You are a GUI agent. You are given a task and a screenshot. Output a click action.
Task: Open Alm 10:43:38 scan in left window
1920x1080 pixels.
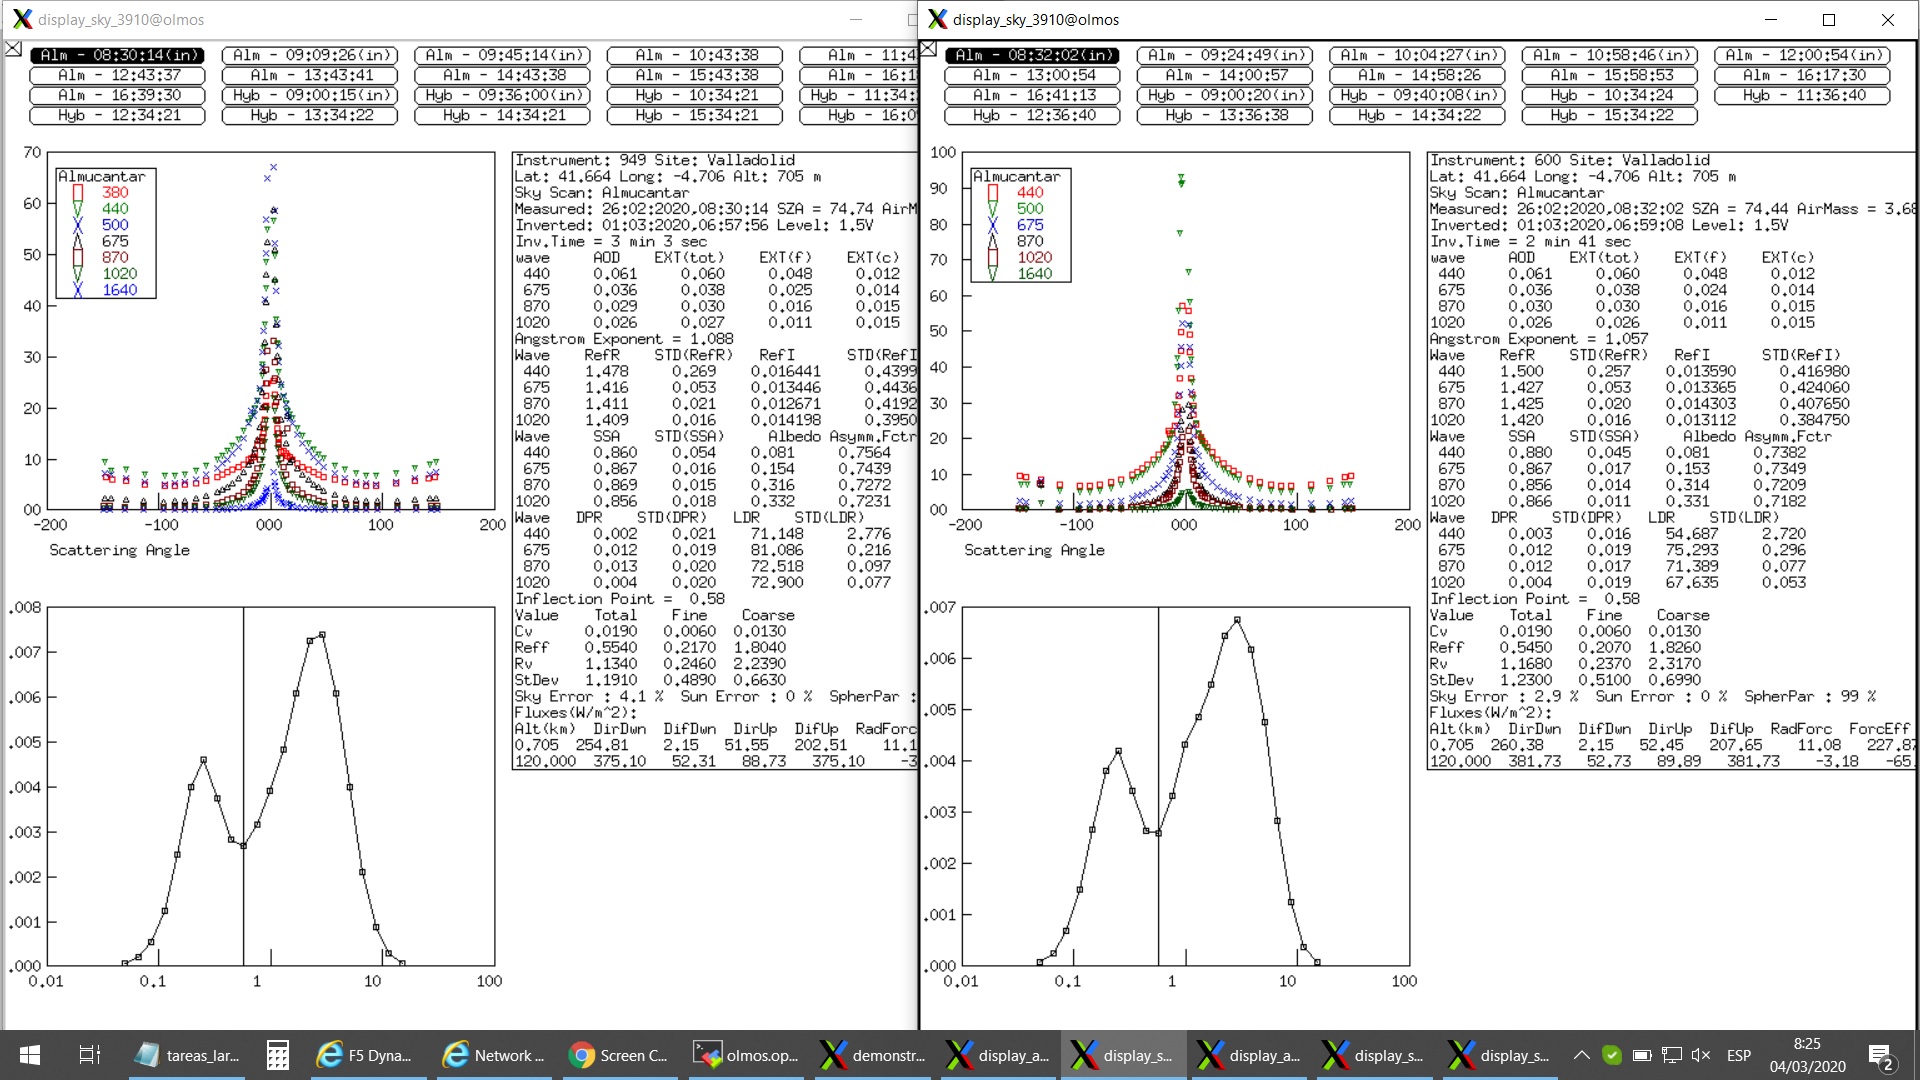(695, 55)
